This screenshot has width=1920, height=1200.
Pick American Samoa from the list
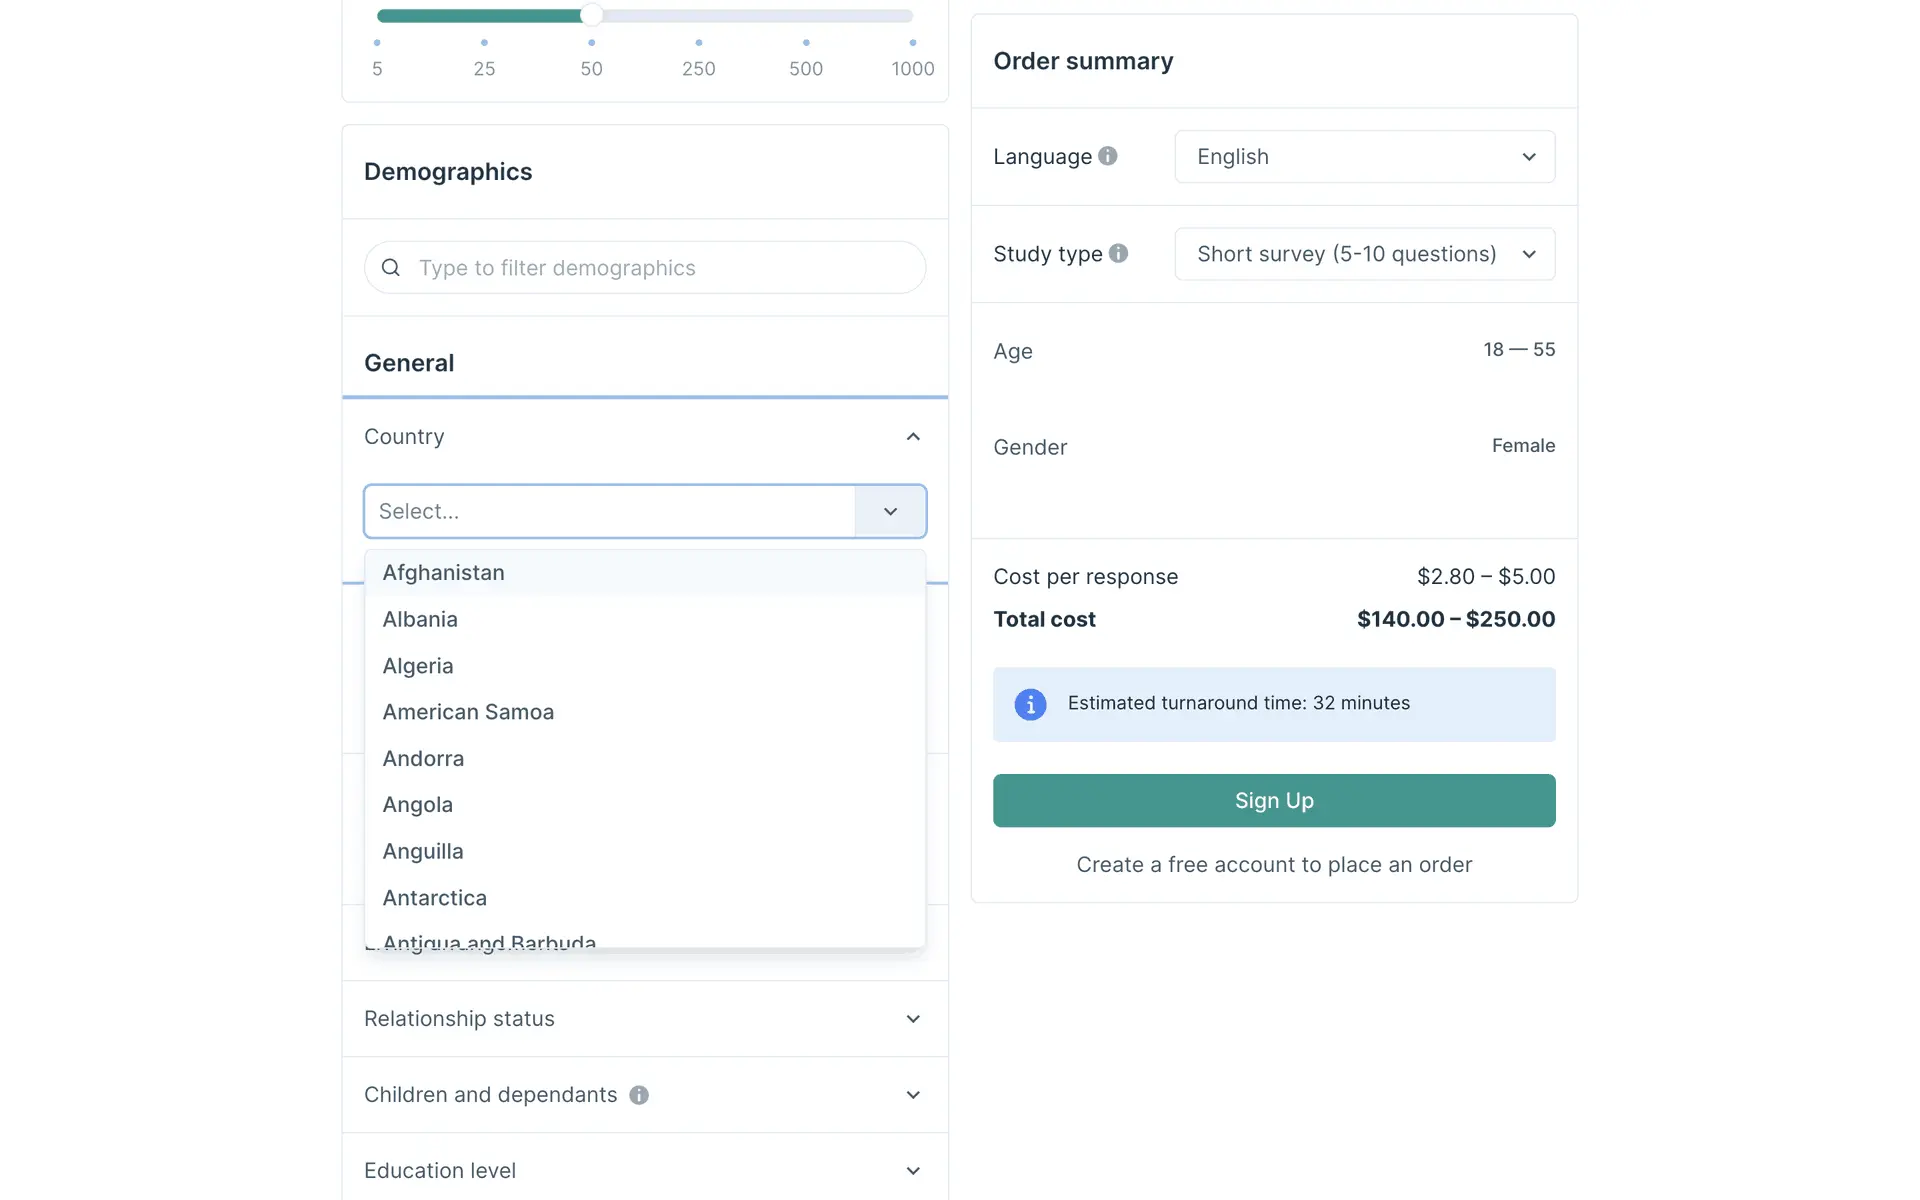coord(468,712)
